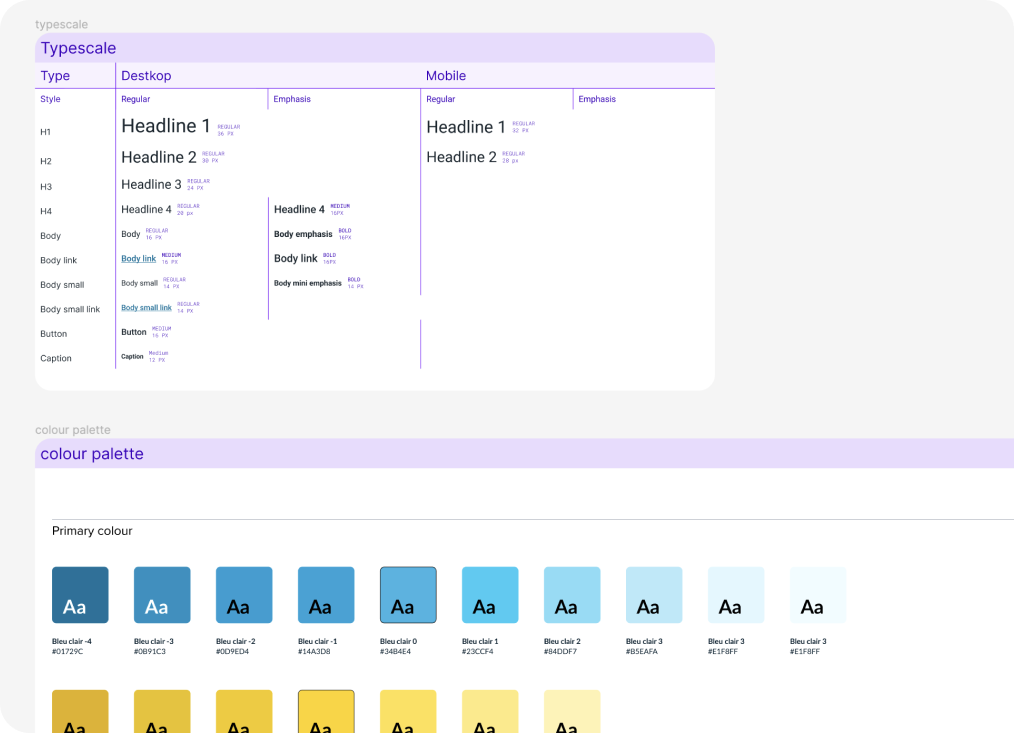Select the purple Typescale title bar
This screenshot has width=1014, height=733.
point(375,48)
